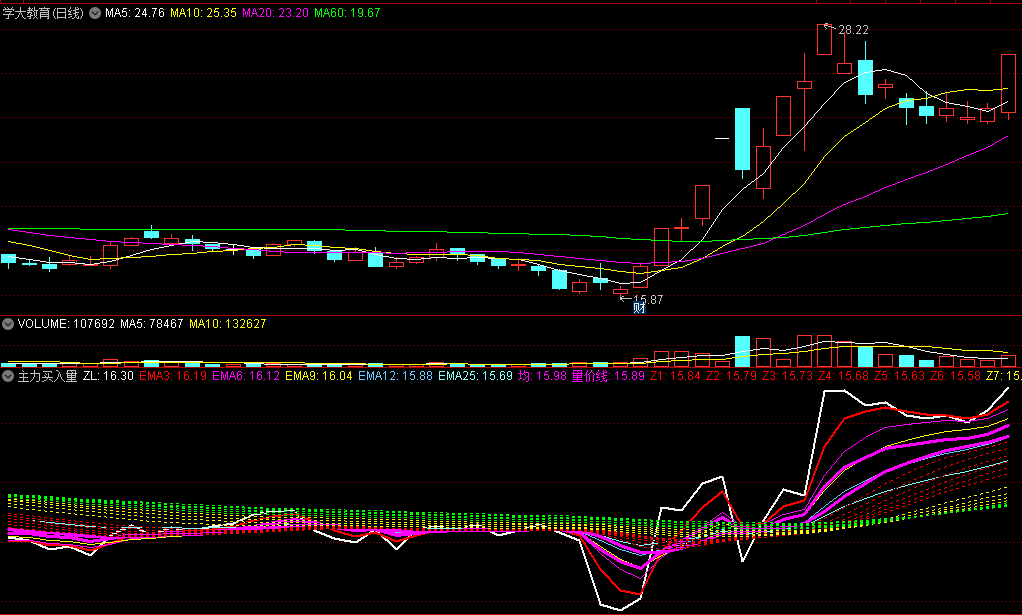The image size is (1022, 615).
Task: Click the 财 financial event marker
Action: (x=639, y=308)
